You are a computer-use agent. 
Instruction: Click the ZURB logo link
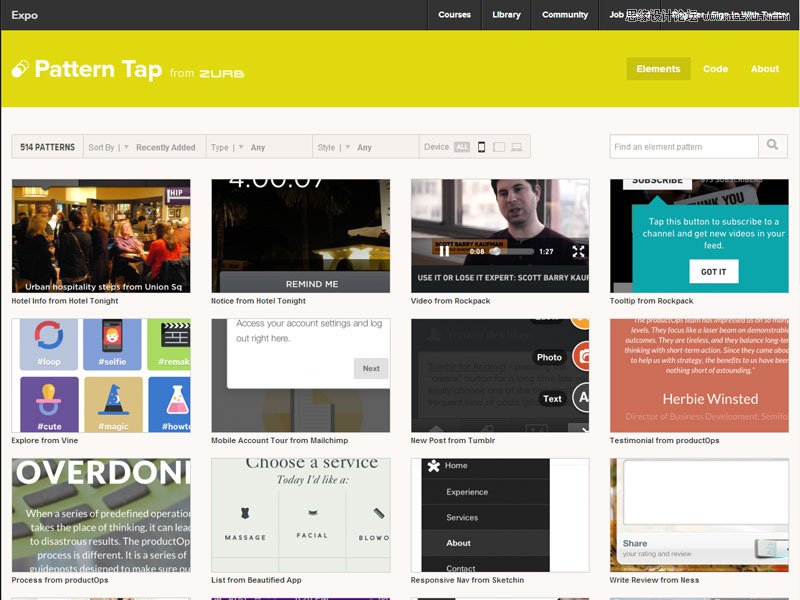click(221, 73)
